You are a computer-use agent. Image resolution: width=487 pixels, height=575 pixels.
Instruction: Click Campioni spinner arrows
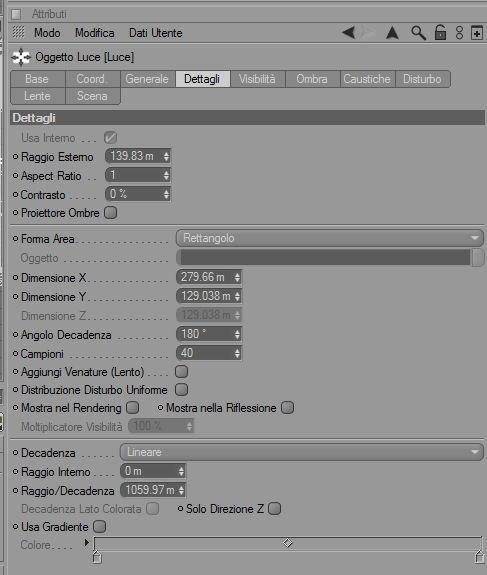(237, 354)
